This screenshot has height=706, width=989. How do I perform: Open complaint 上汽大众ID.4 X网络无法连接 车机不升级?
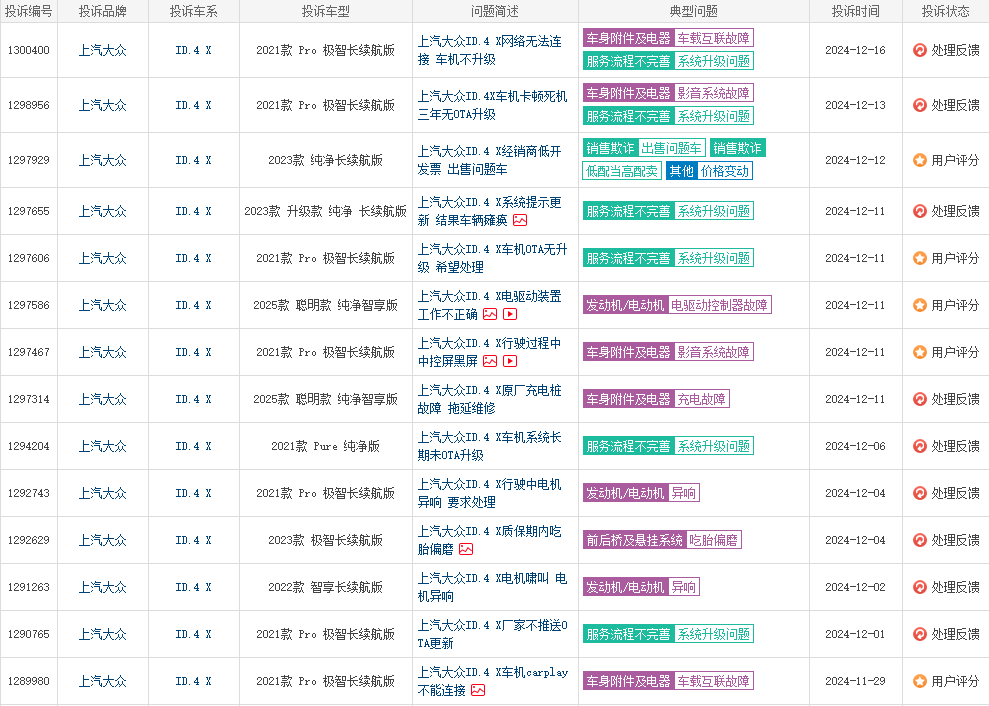[x=489, y=50]
